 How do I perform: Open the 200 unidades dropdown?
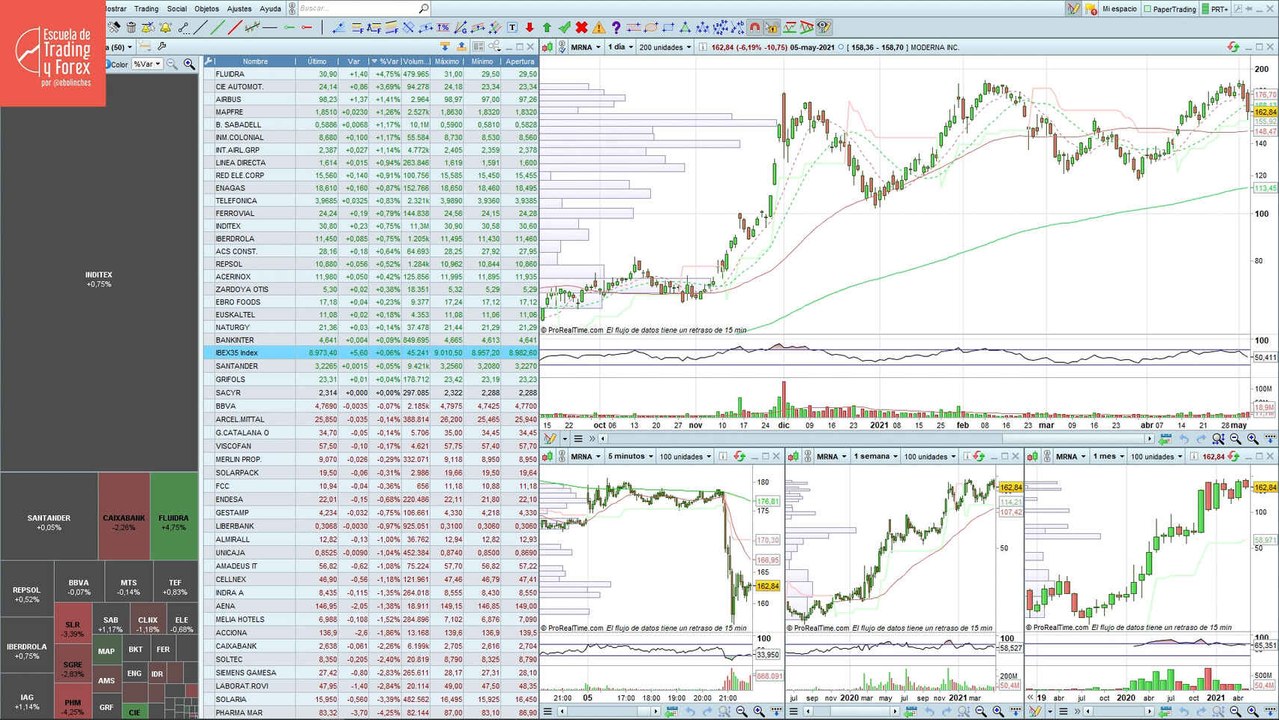tap(665, 47)
